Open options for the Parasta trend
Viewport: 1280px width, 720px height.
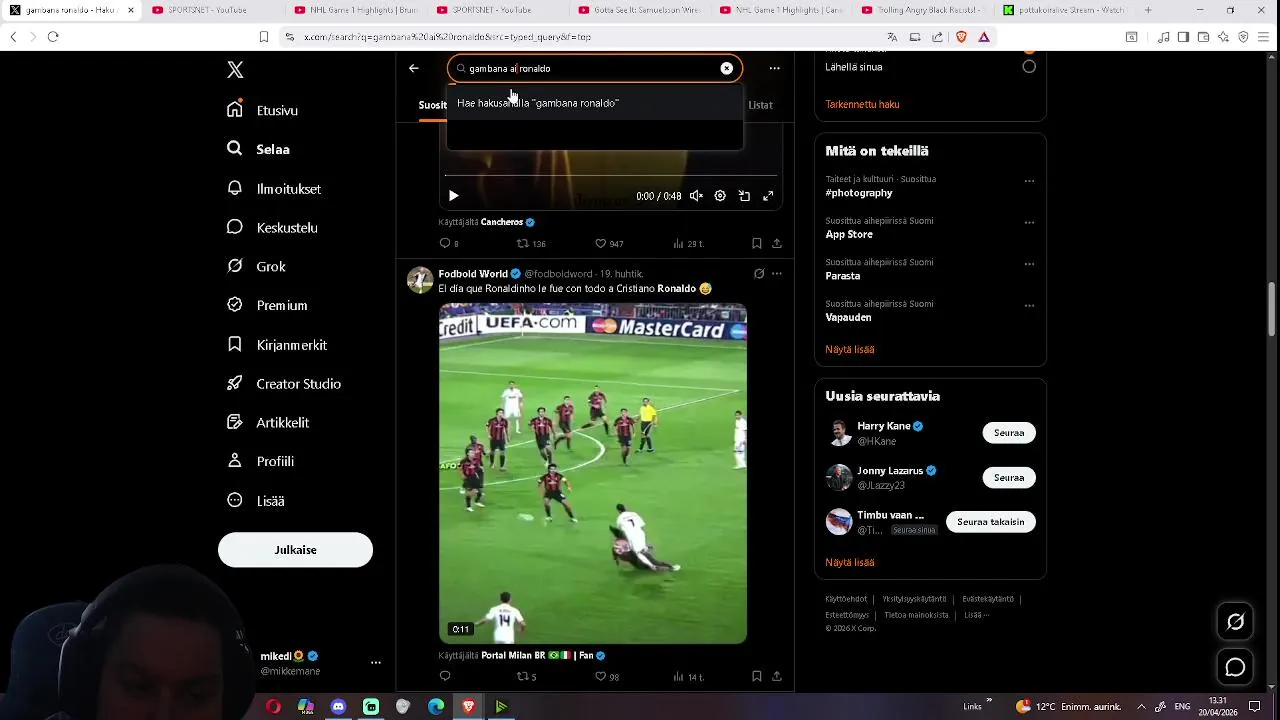tap(1029, 264)
